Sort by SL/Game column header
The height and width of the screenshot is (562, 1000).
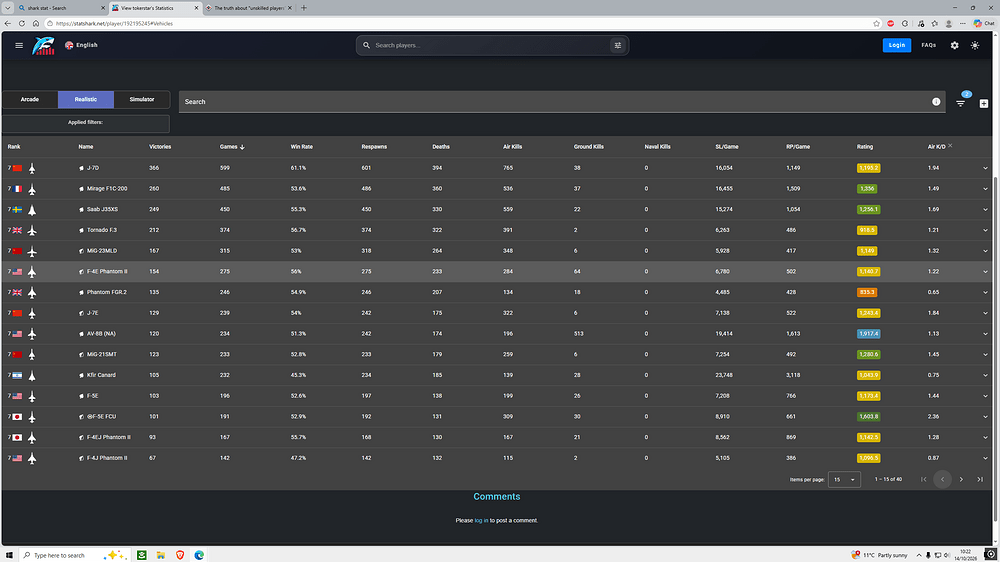coord(726,147)
